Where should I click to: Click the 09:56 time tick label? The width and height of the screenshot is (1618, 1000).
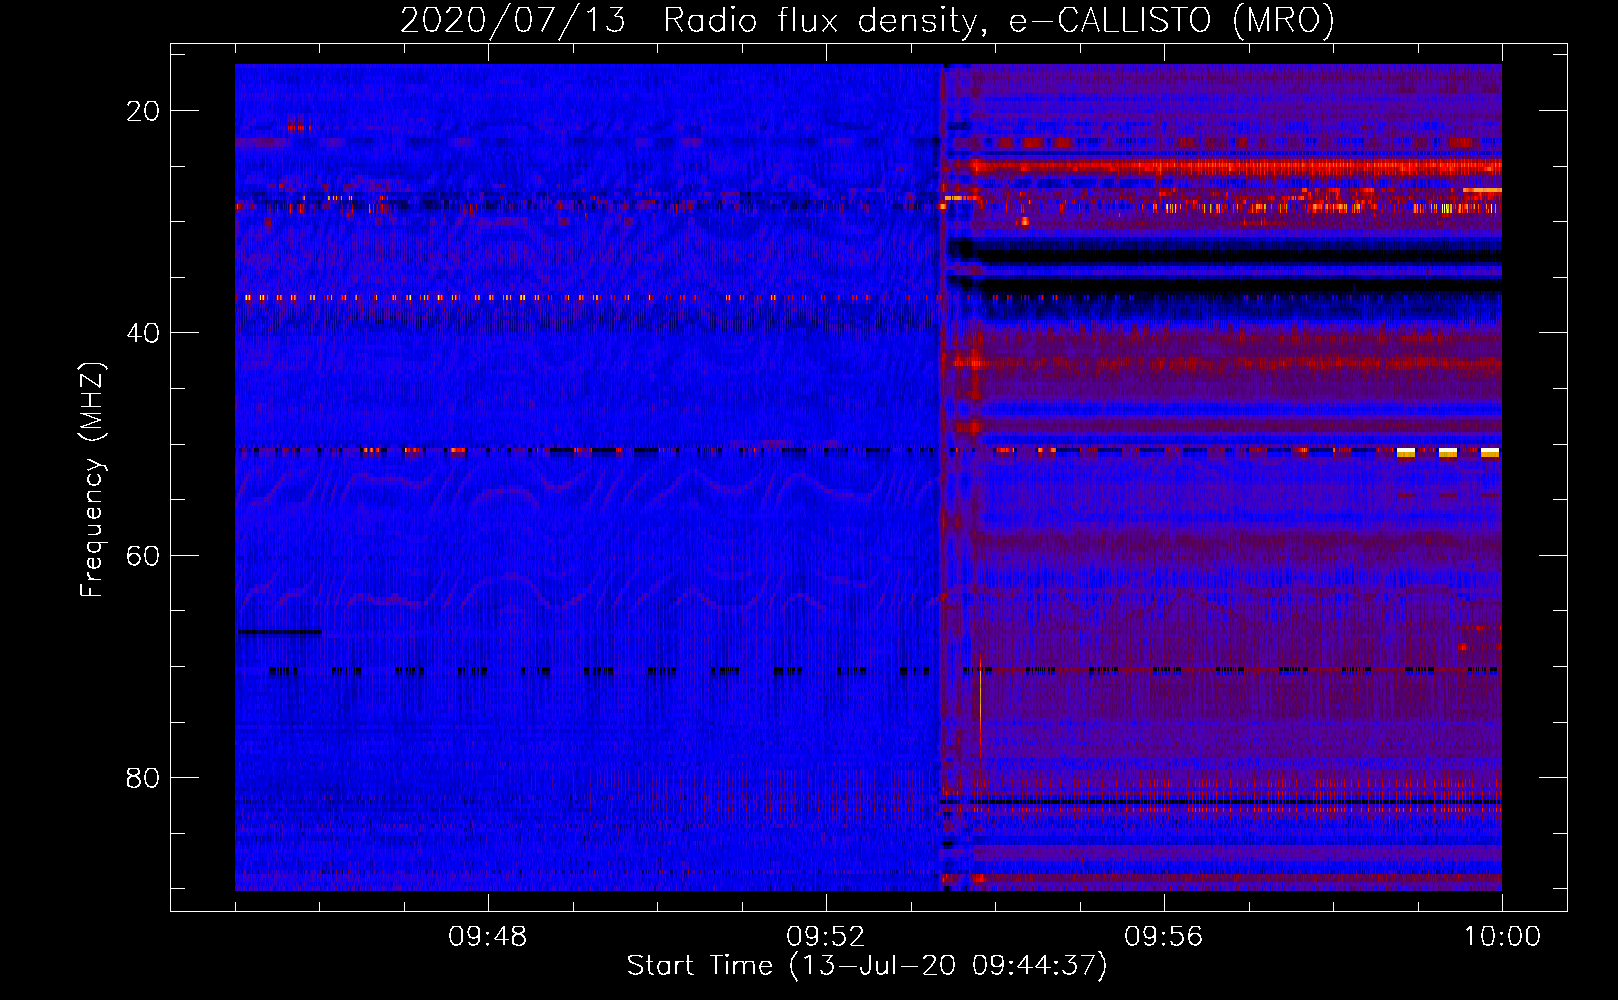click(1163, 937)
